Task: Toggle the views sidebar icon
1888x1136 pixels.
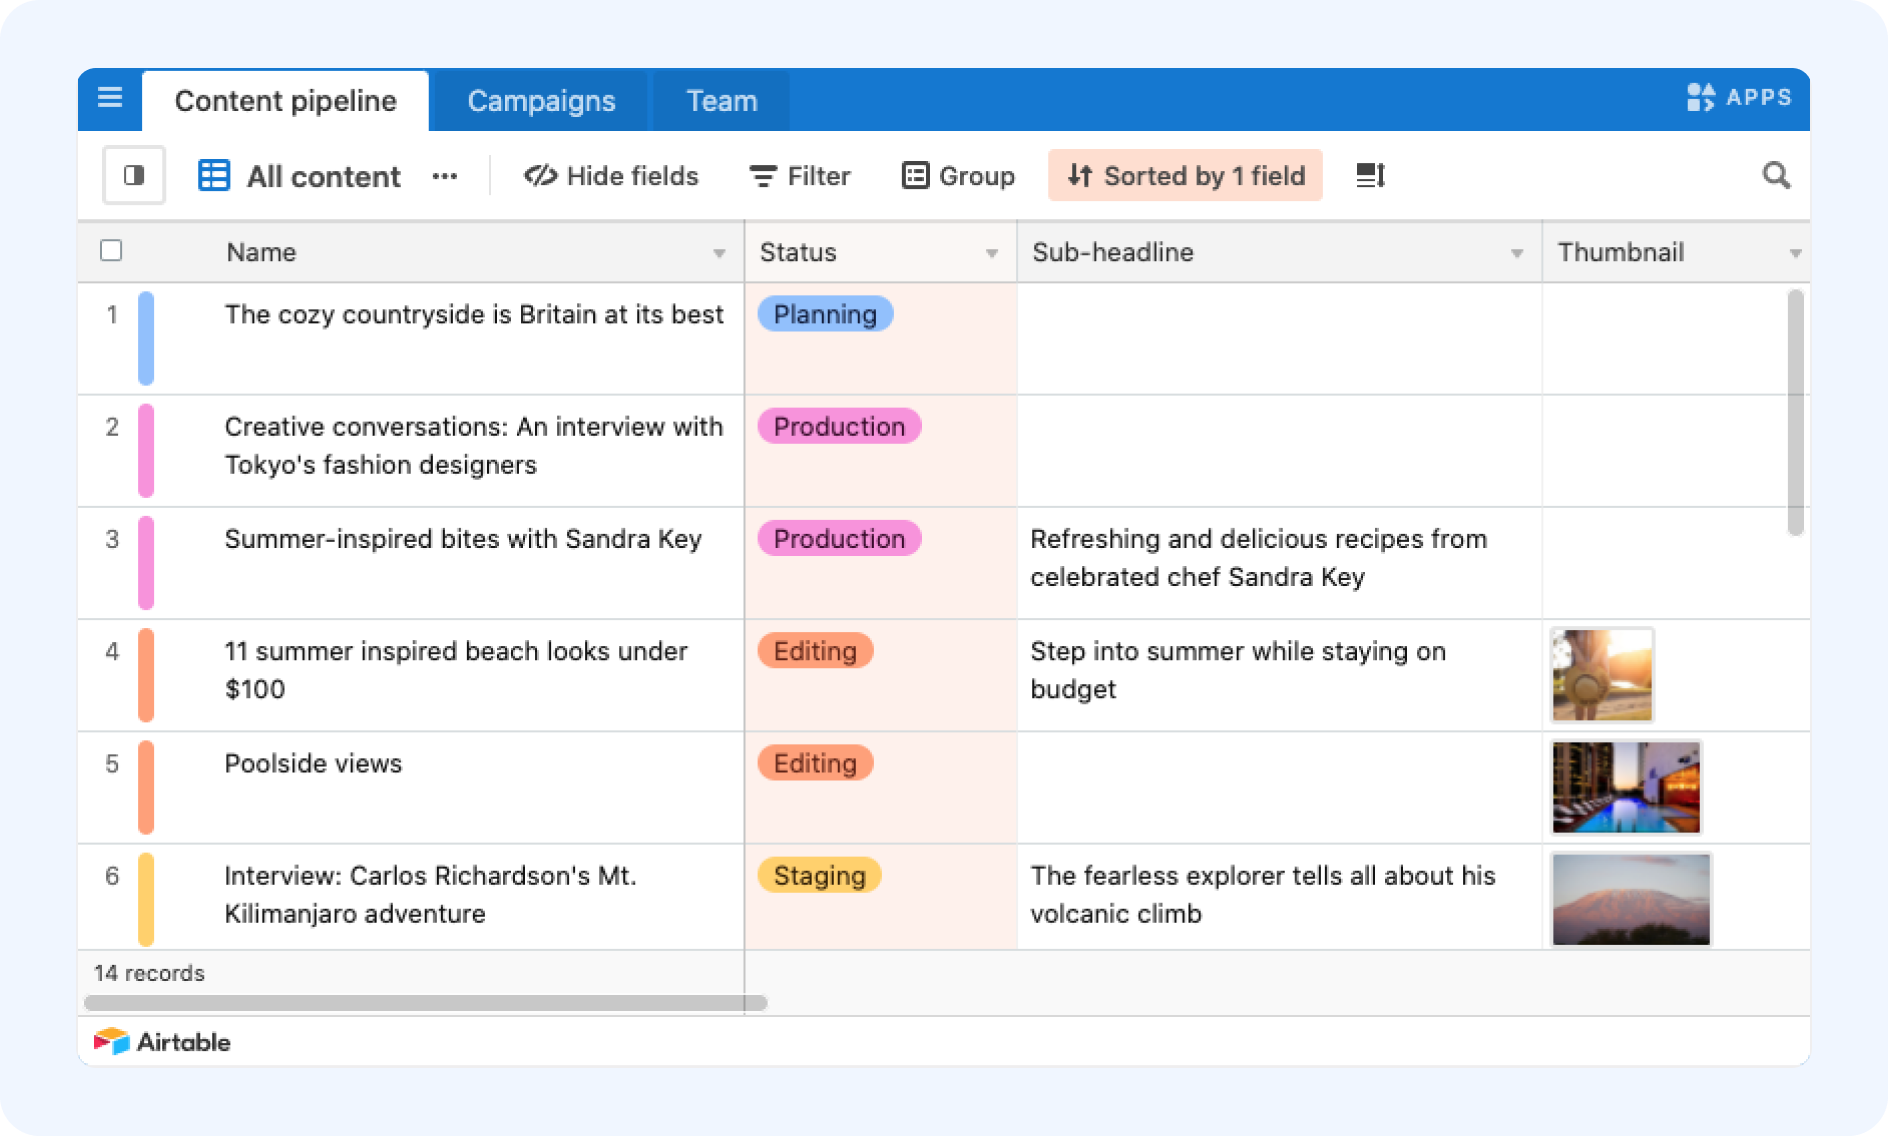Action: pyautogui.click(x=134, y=176)
